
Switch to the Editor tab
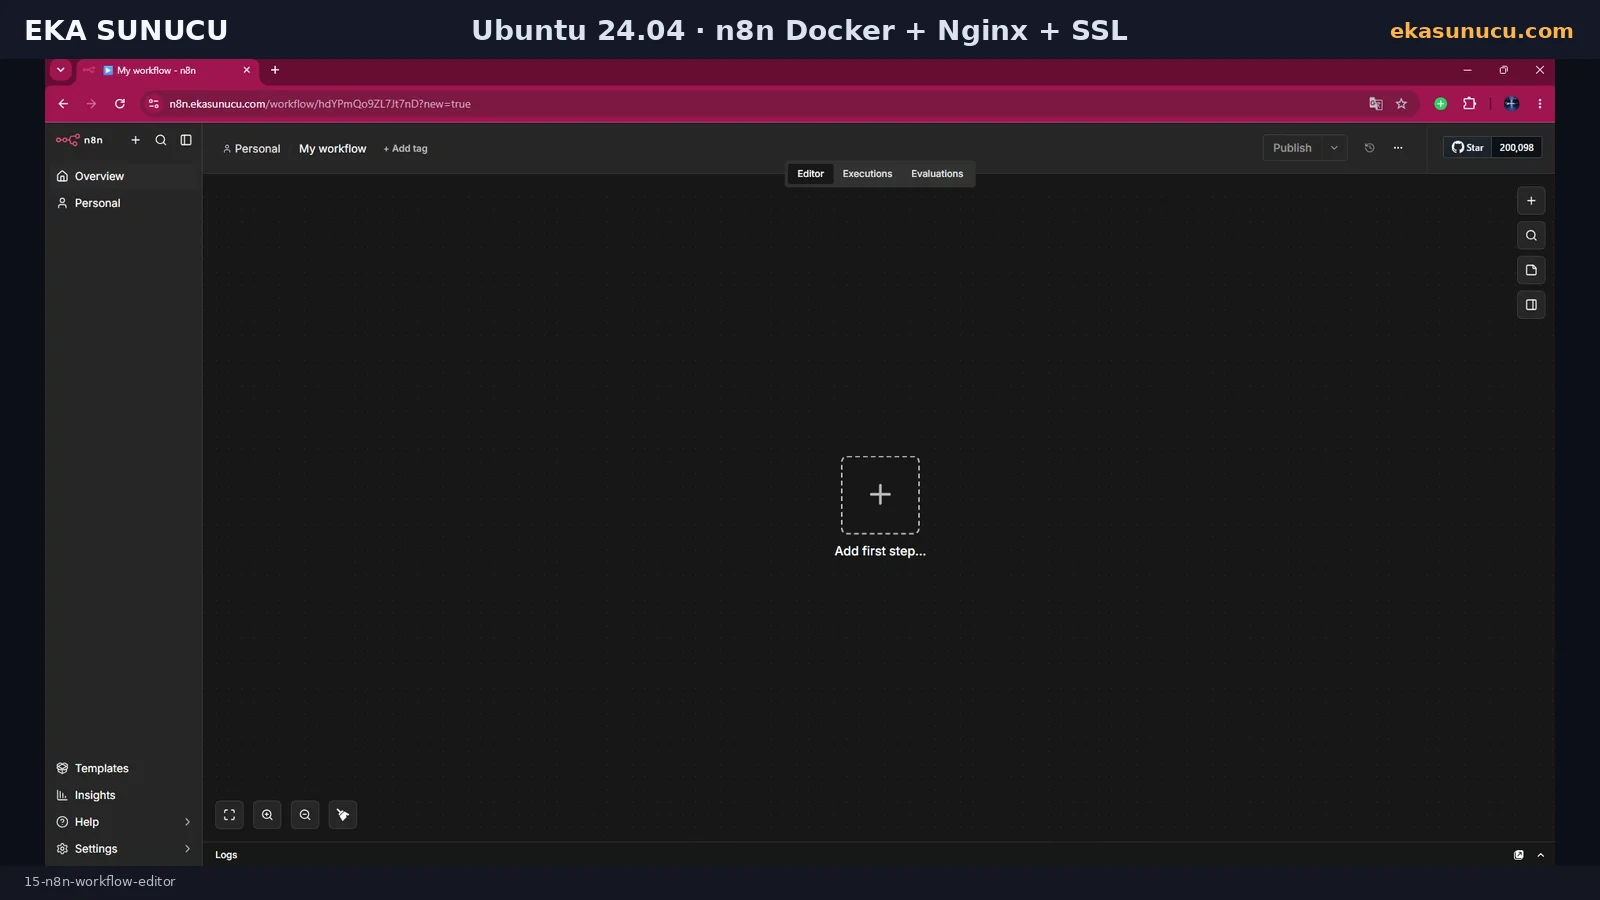point(810,174)
